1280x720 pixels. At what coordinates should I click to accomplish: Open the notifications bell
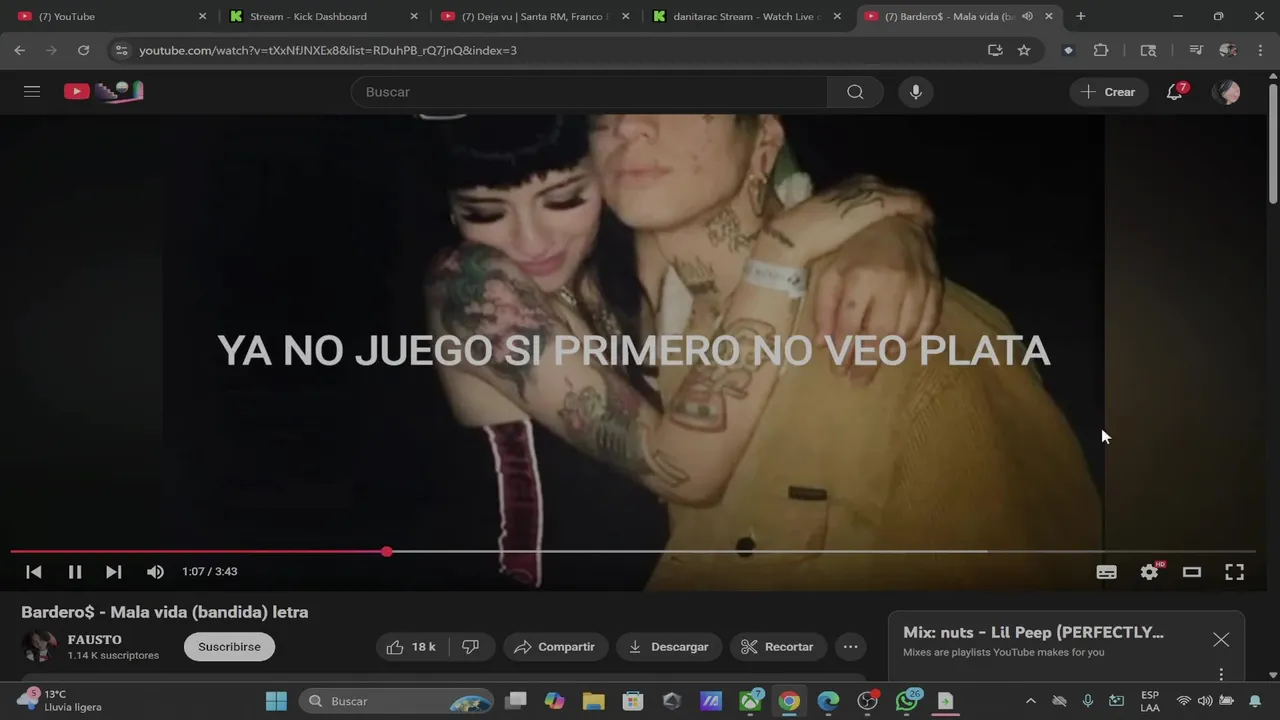click(1175, 92)
